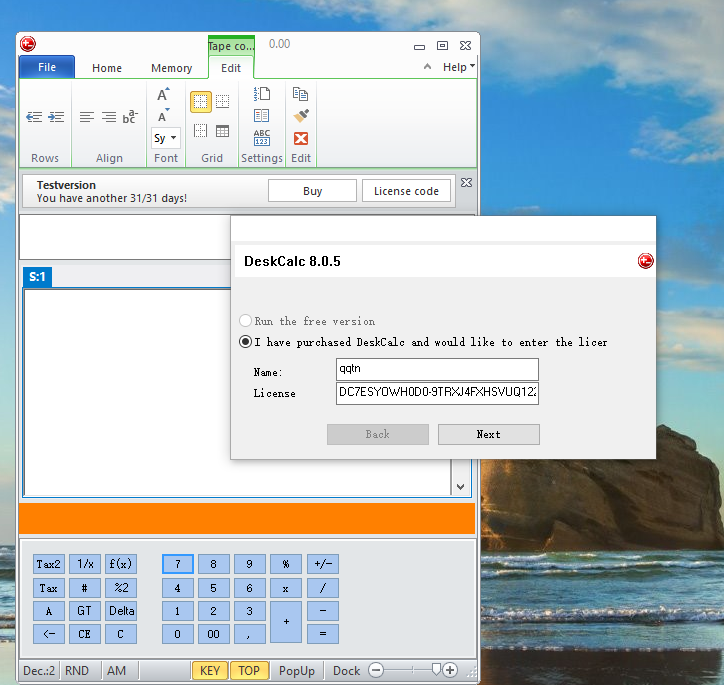724x685 pixels.
Task: Click the align left icon
Action: (87, 117)
